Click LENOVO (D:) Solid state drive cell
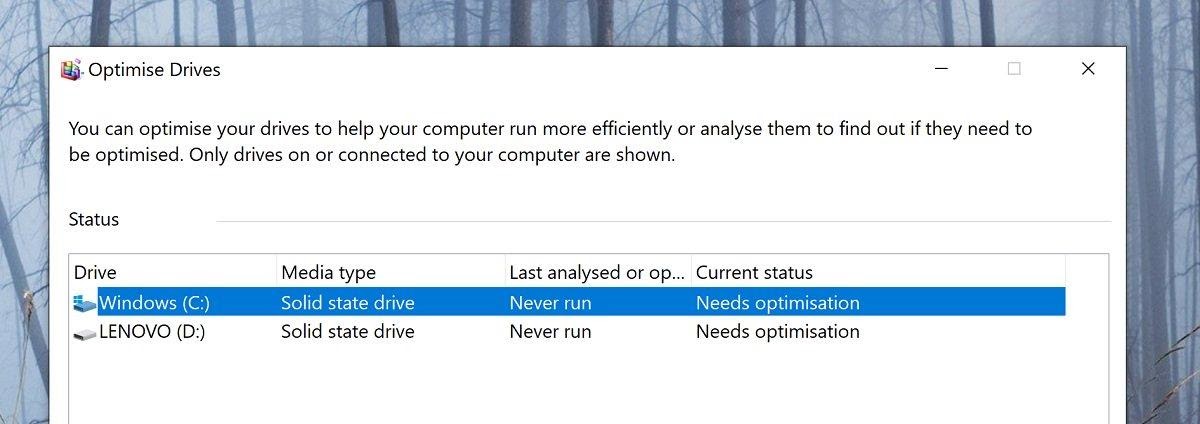This screenshot has height=424, width=1200. [x=347, y=332]
